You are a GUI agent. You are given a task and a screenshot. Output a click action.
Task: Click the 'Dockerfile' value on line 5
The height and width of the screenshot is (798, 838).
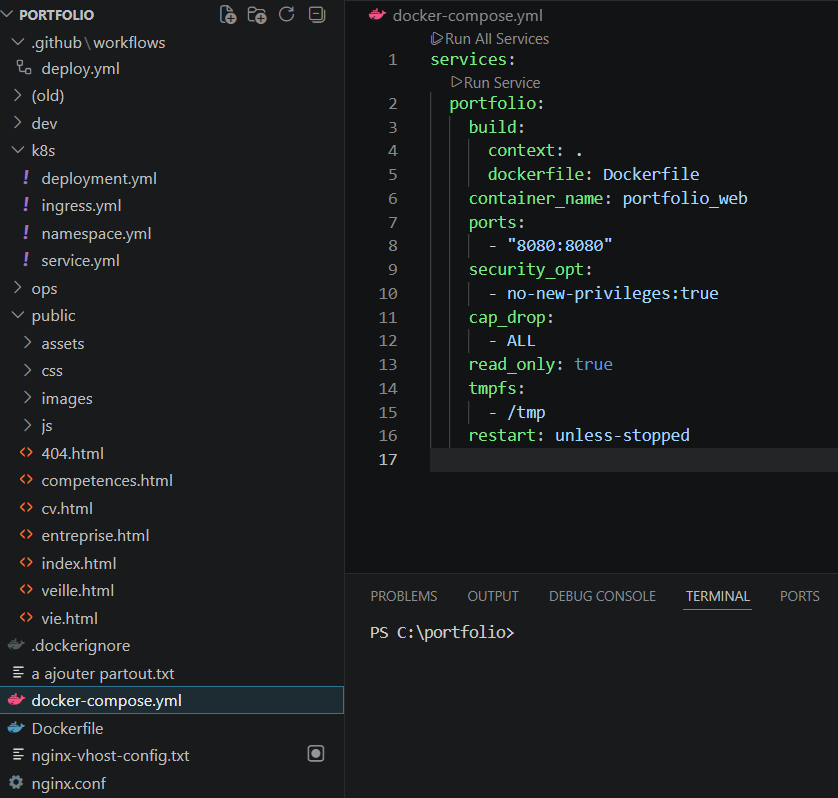651,174
